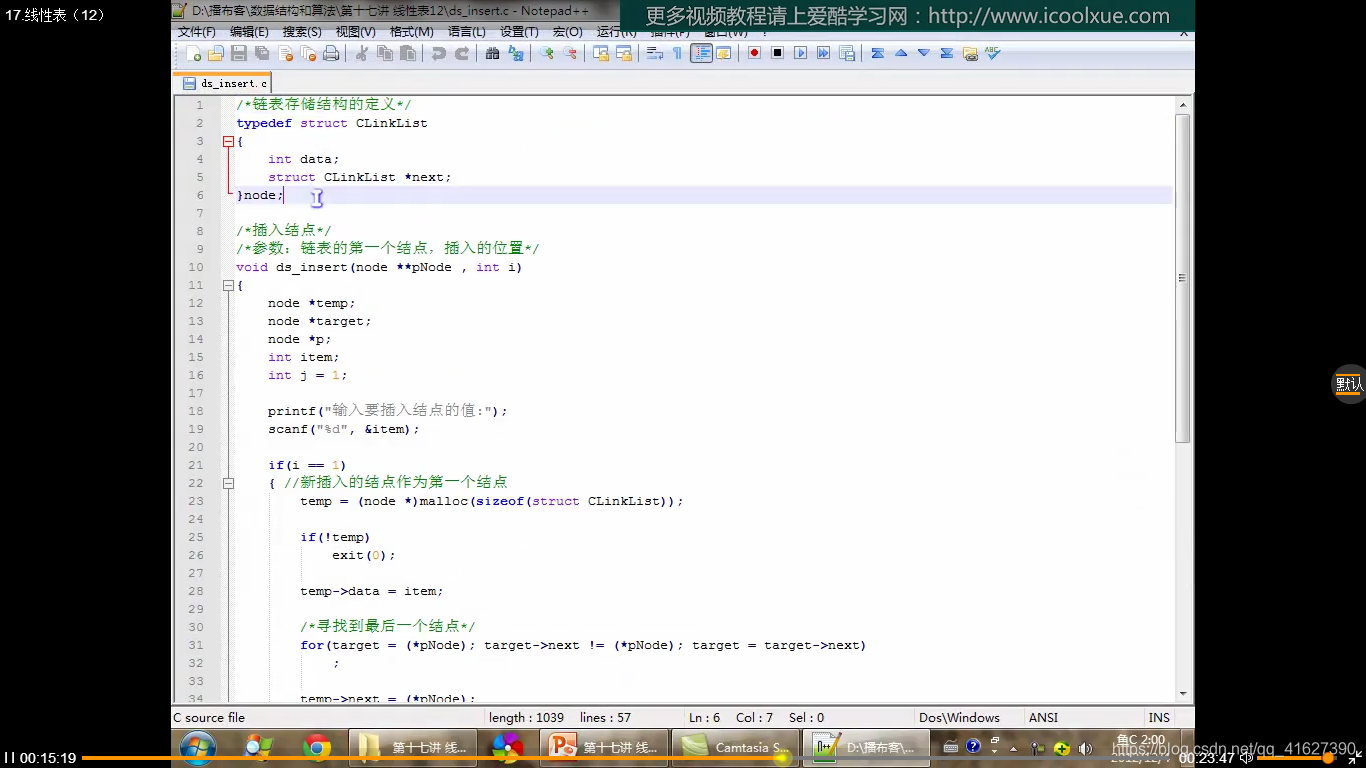Image resolution: width=1366 pixels, height=768 pixels.
Task: Switch to the PowerPoint taskbar item
Action: (x=604, y=747)
